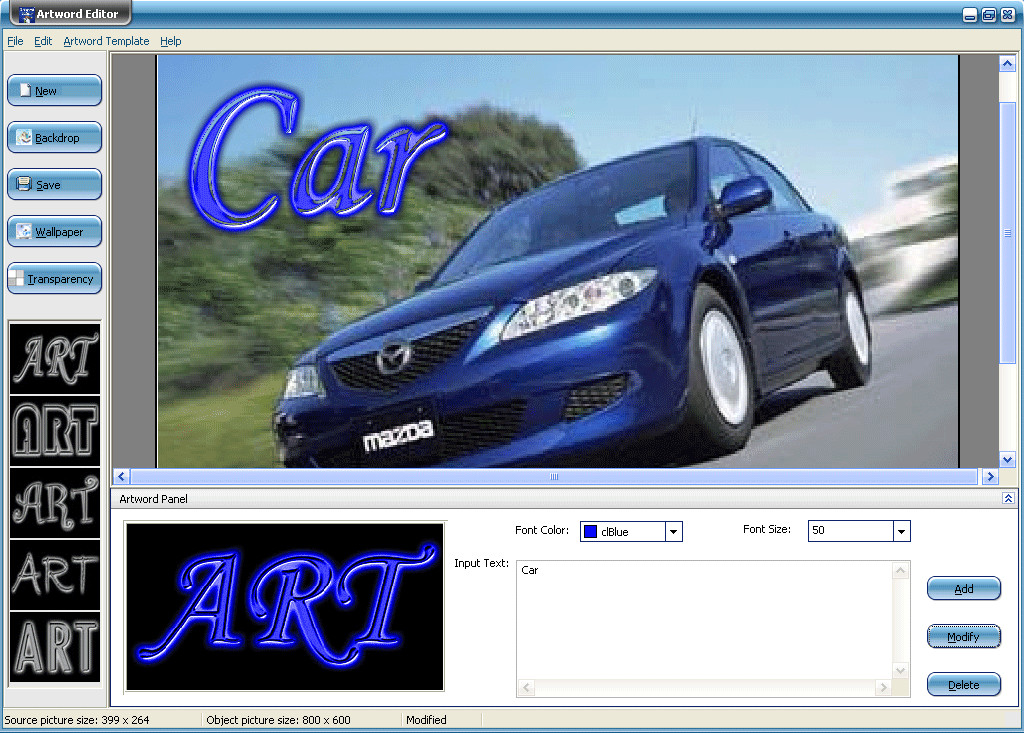The width and height of the screenshot is (1024, 733).
Task: Select the second blocky outline ART style
Action: click(55, 431)
